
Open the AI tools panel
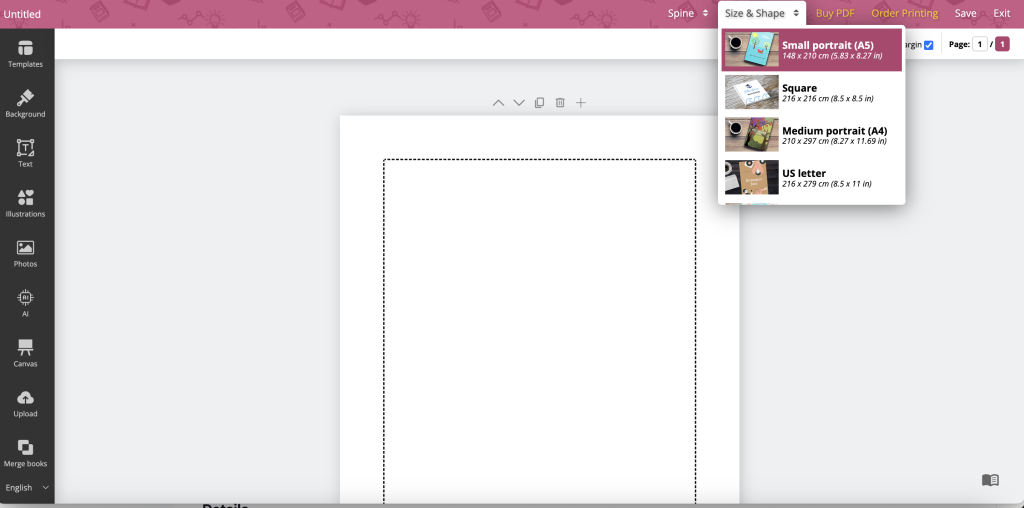(x=25, y=304)
